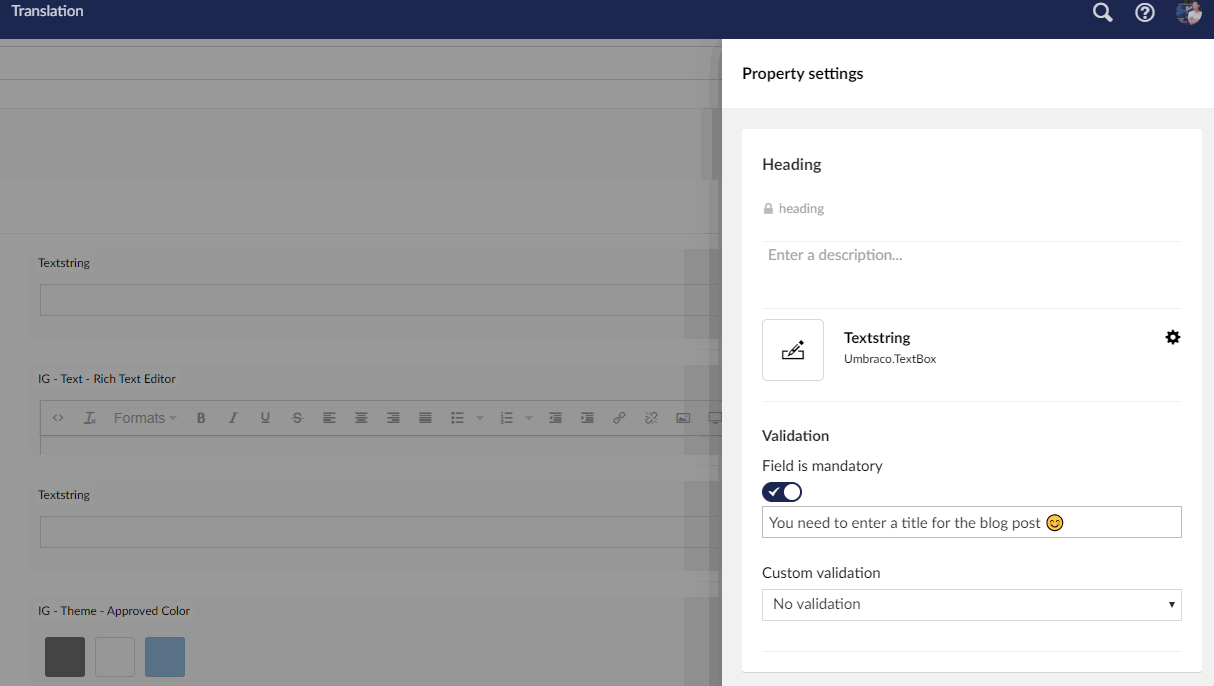
Task: Edit the Heading property name
Action: (x=792, y=164)
